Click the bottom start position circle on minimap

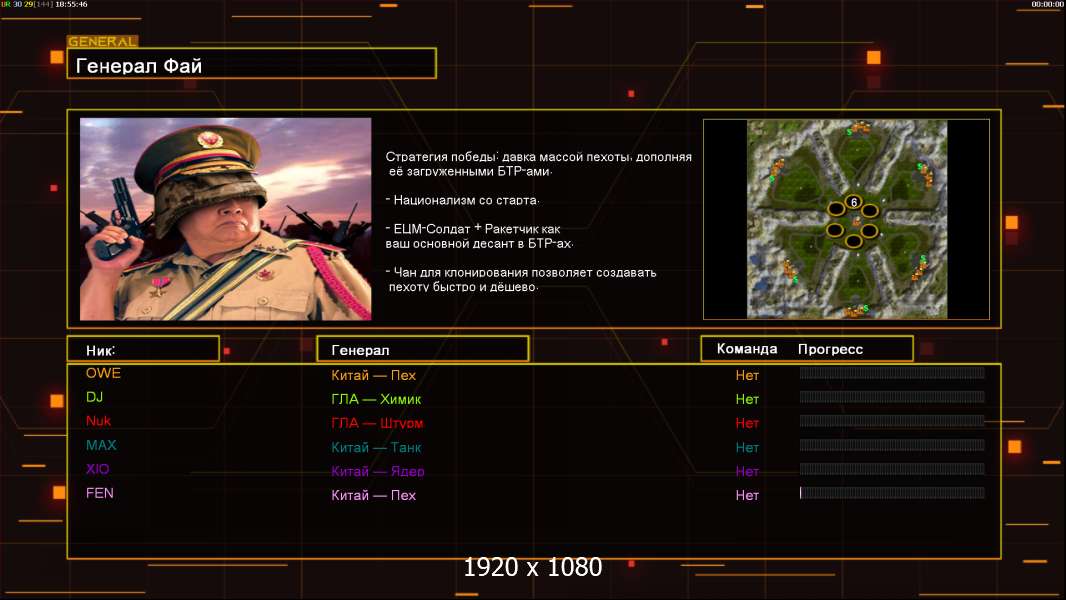(853, 241)
